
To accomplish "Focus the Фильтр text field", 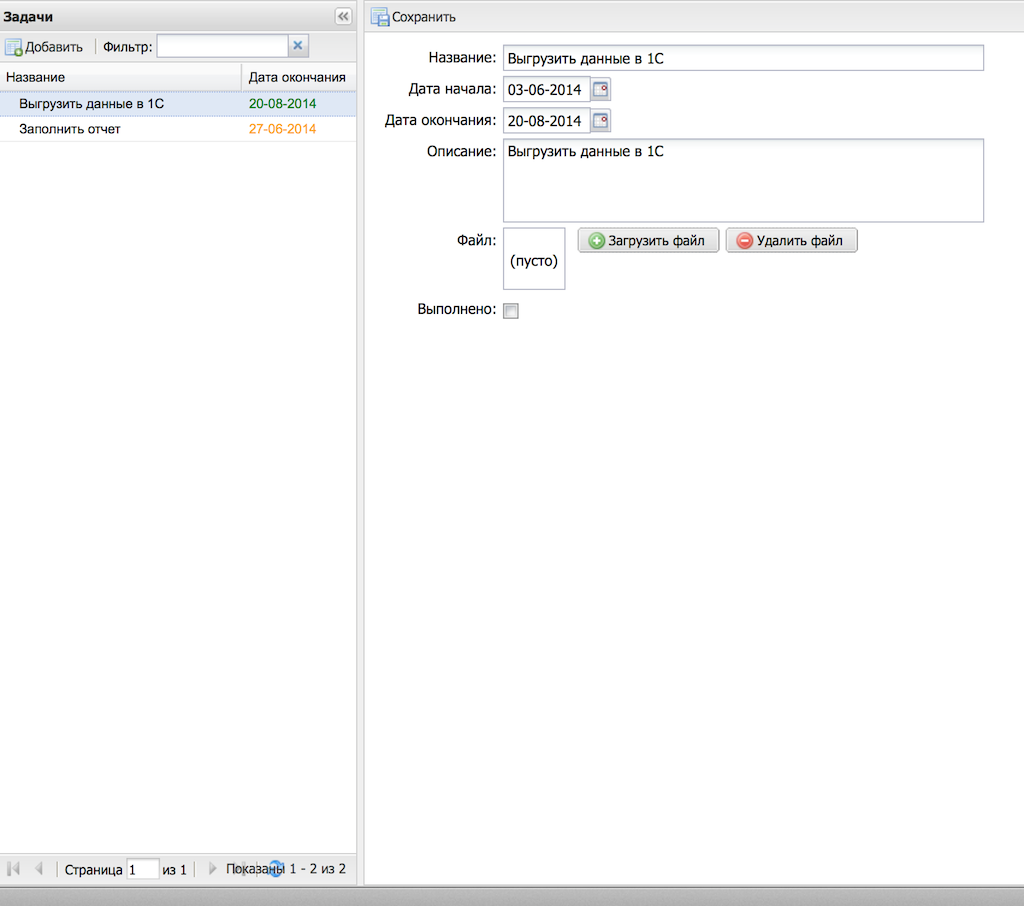I will pos(222,46).
